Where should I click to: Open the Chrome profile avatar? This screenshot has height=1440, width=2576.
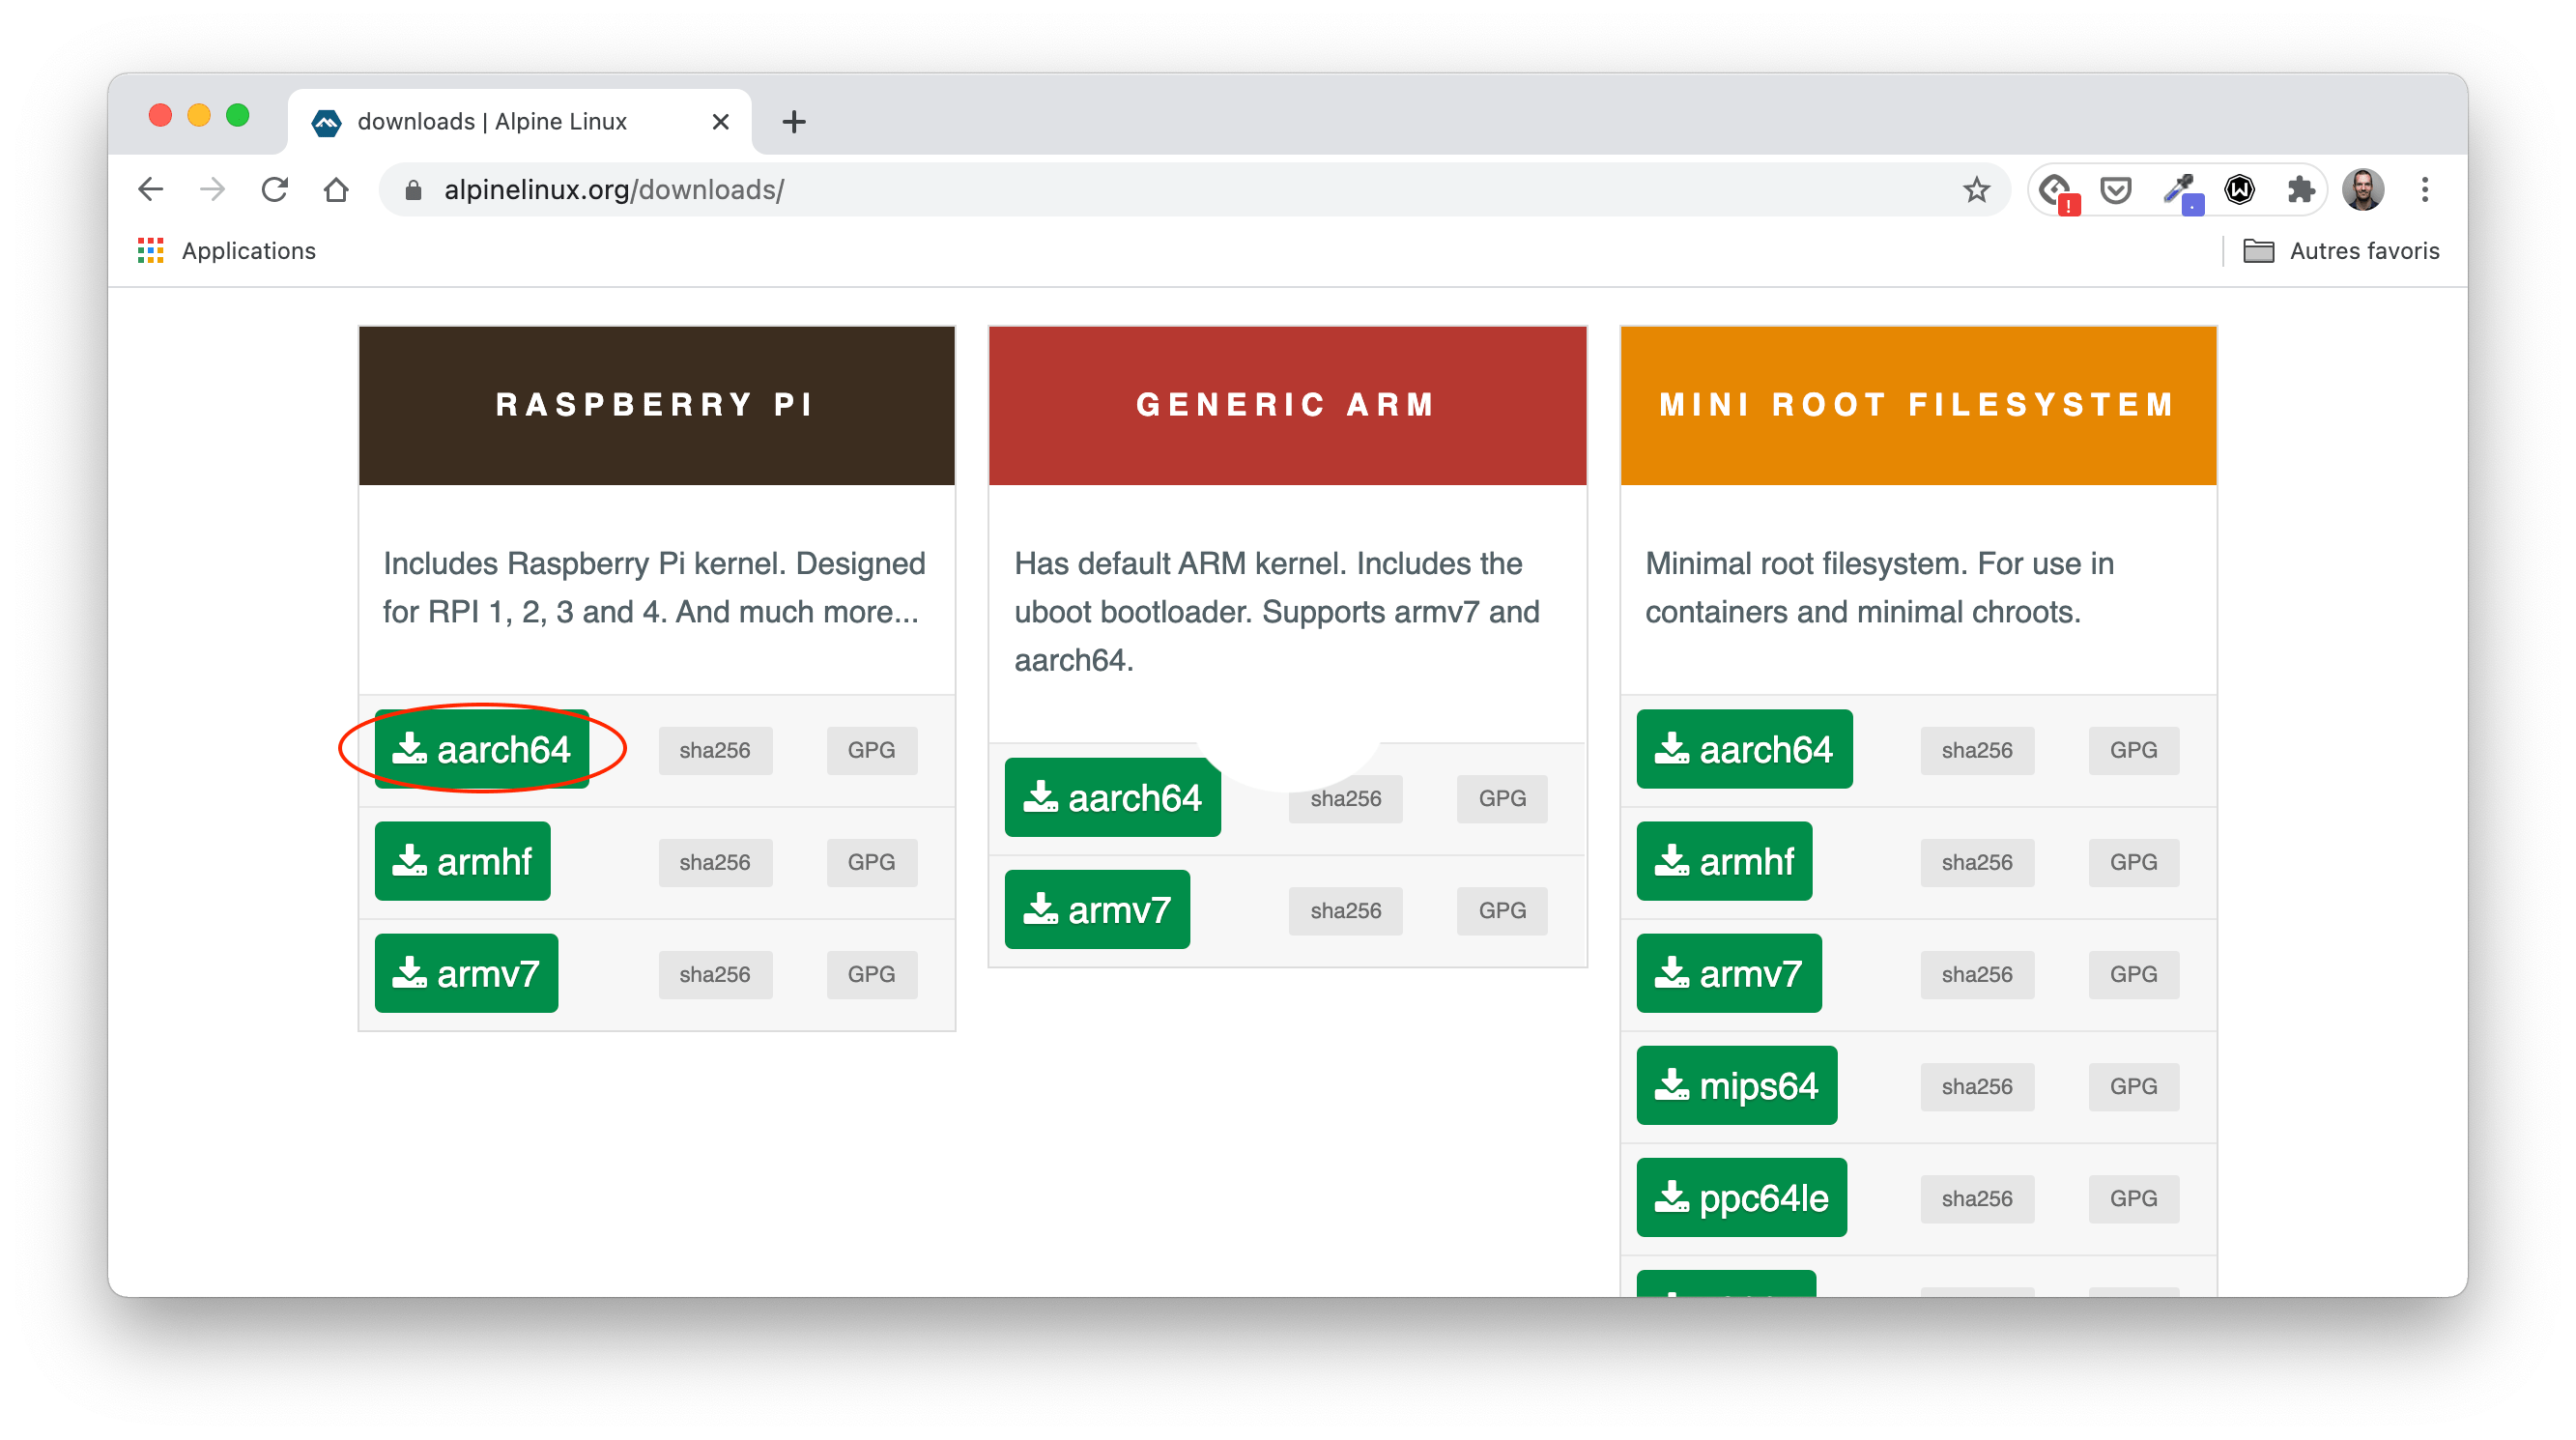click(2363, 189)
